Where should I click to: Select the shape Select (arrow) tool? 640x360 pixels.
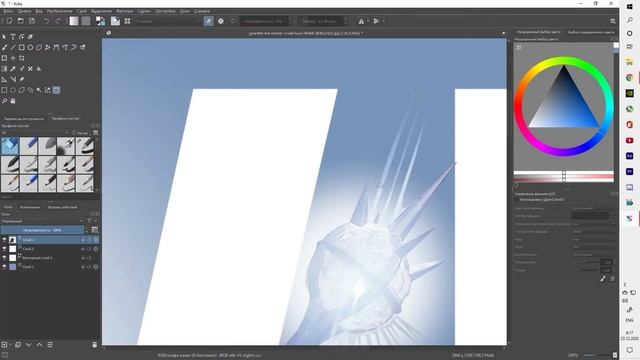4,37
